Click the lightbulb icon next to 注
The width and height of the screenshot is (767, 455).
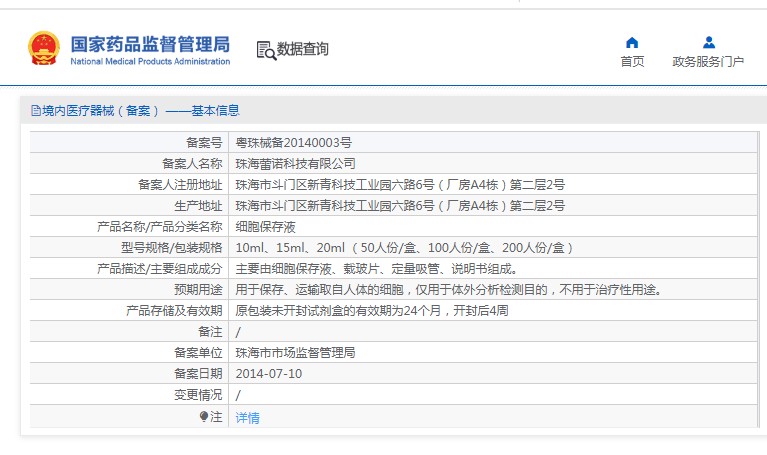203,416
